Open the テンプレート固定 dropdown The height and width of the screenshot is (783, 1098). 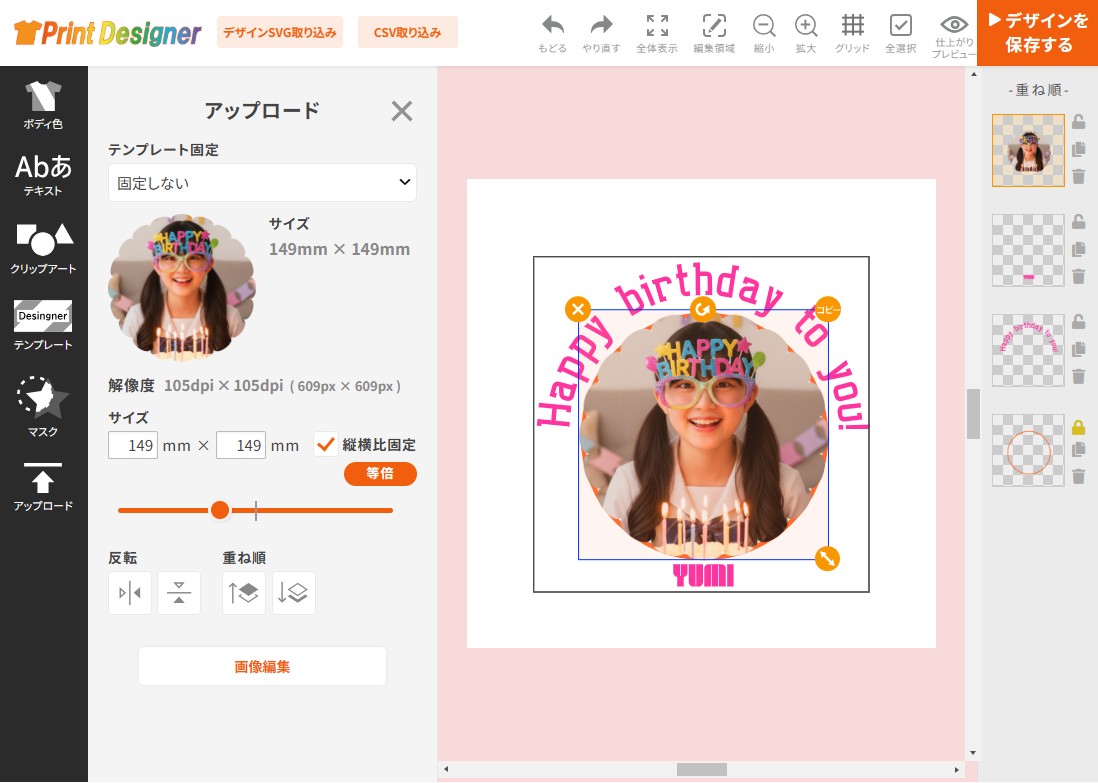click(262, 183)
